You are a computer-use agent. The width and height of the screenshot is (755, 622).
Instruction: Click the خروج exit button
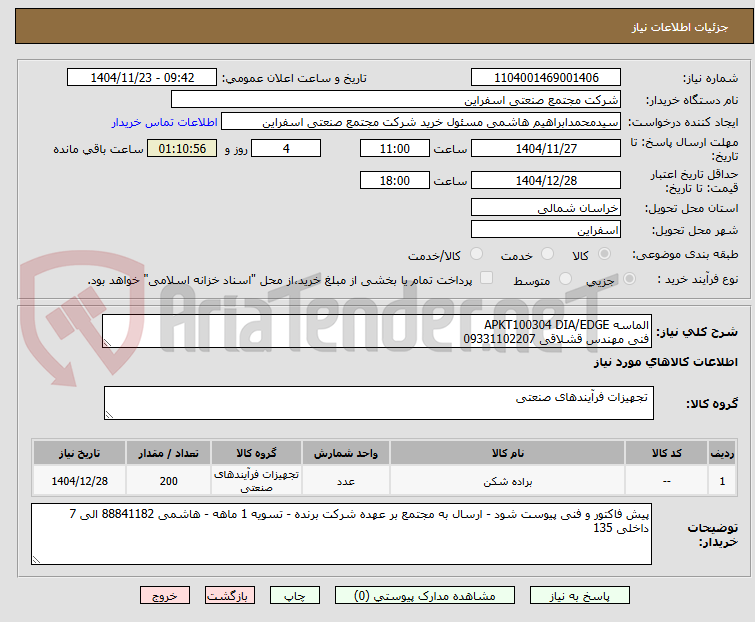(x=165, y=596)
